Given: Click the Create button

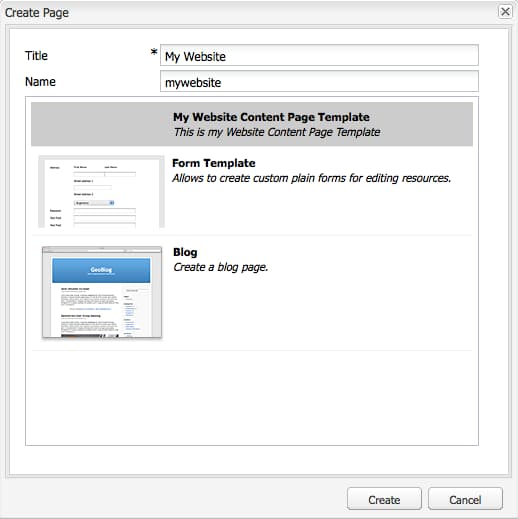Looking at the screenshot, I should (384, 499).
